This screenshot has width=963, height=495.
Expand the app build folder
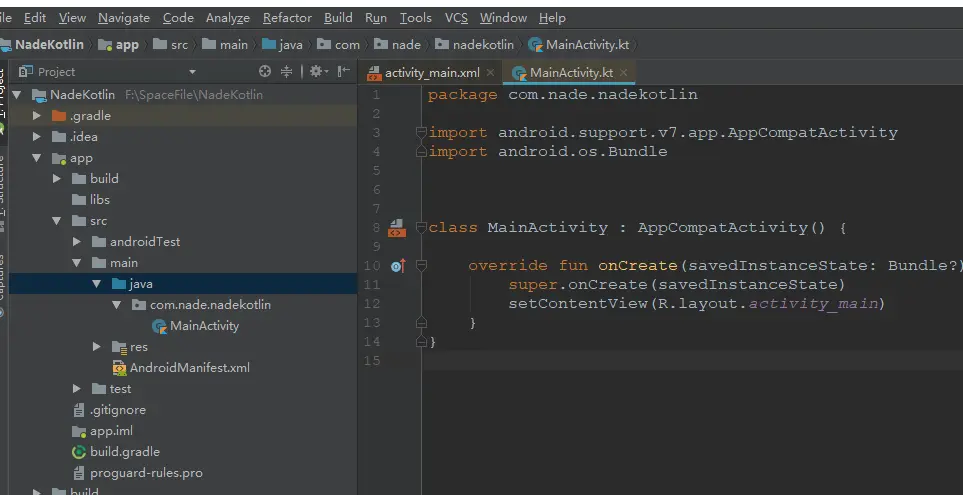[57, 179]
